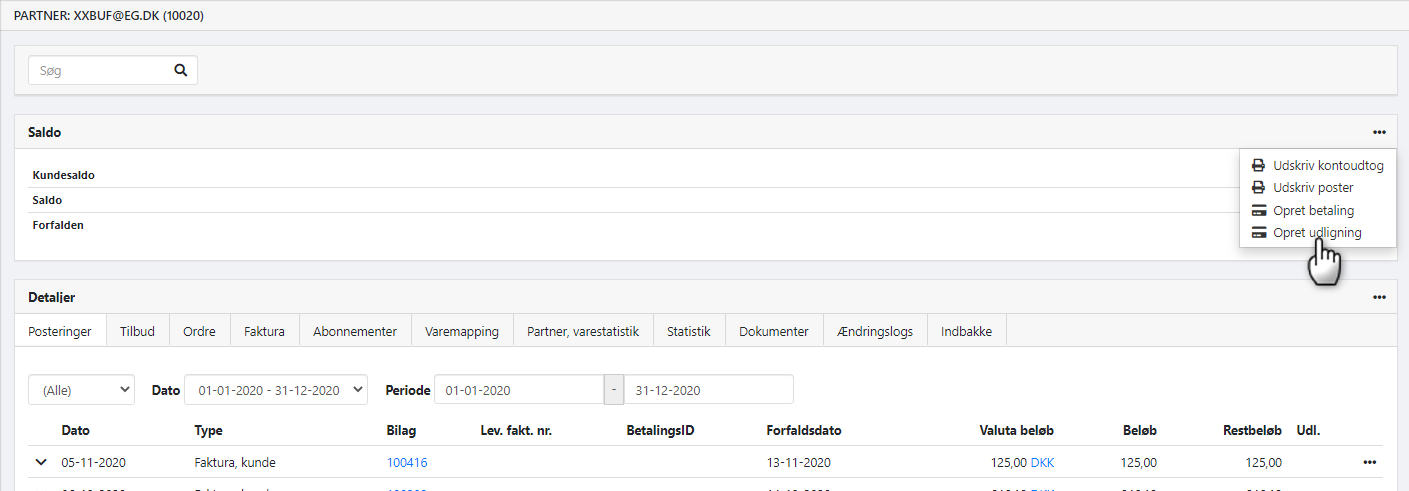
Task: Open row actions menu for invoice 100416
Action: [x=1369, y=462]
